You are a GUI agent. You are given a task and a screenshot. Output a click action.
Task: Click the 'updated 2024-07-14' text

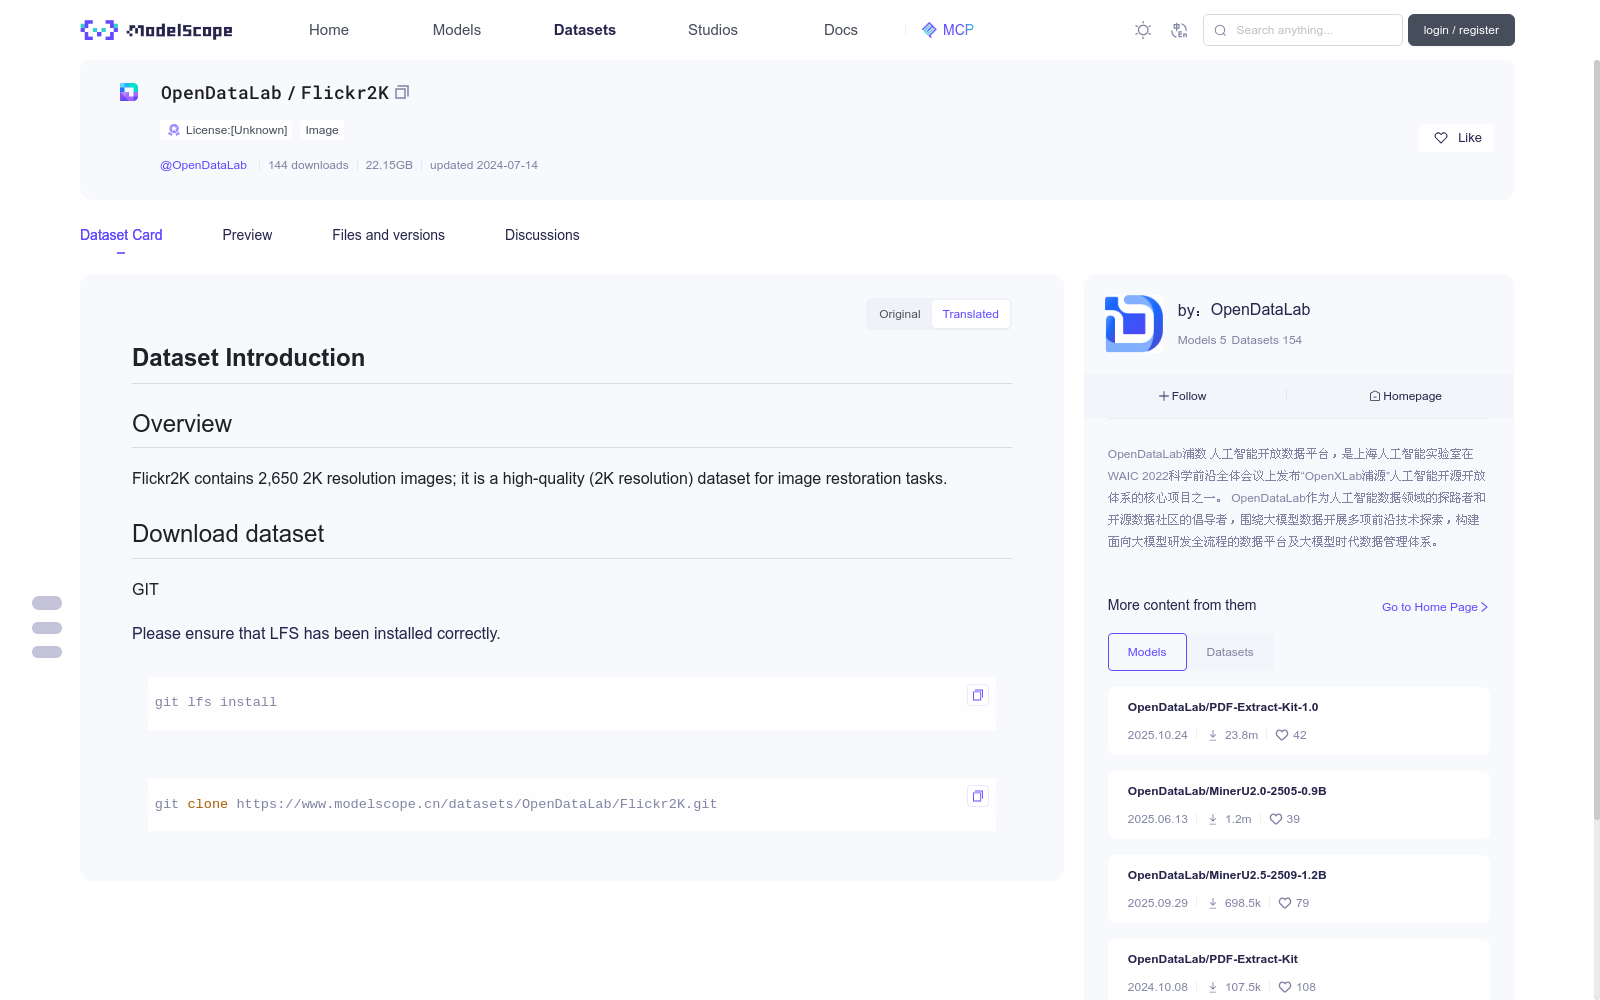point(484,165)
